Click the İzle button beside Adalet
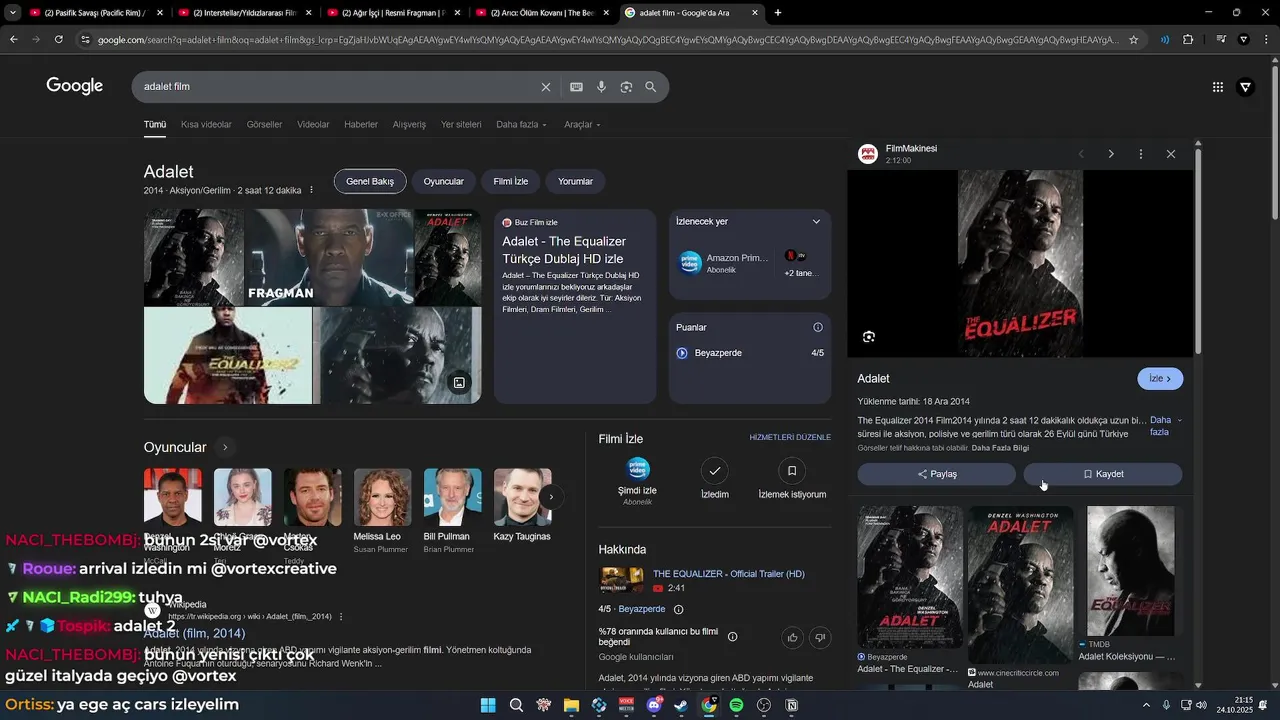The image size is (1280, 720). point(1160,379)
